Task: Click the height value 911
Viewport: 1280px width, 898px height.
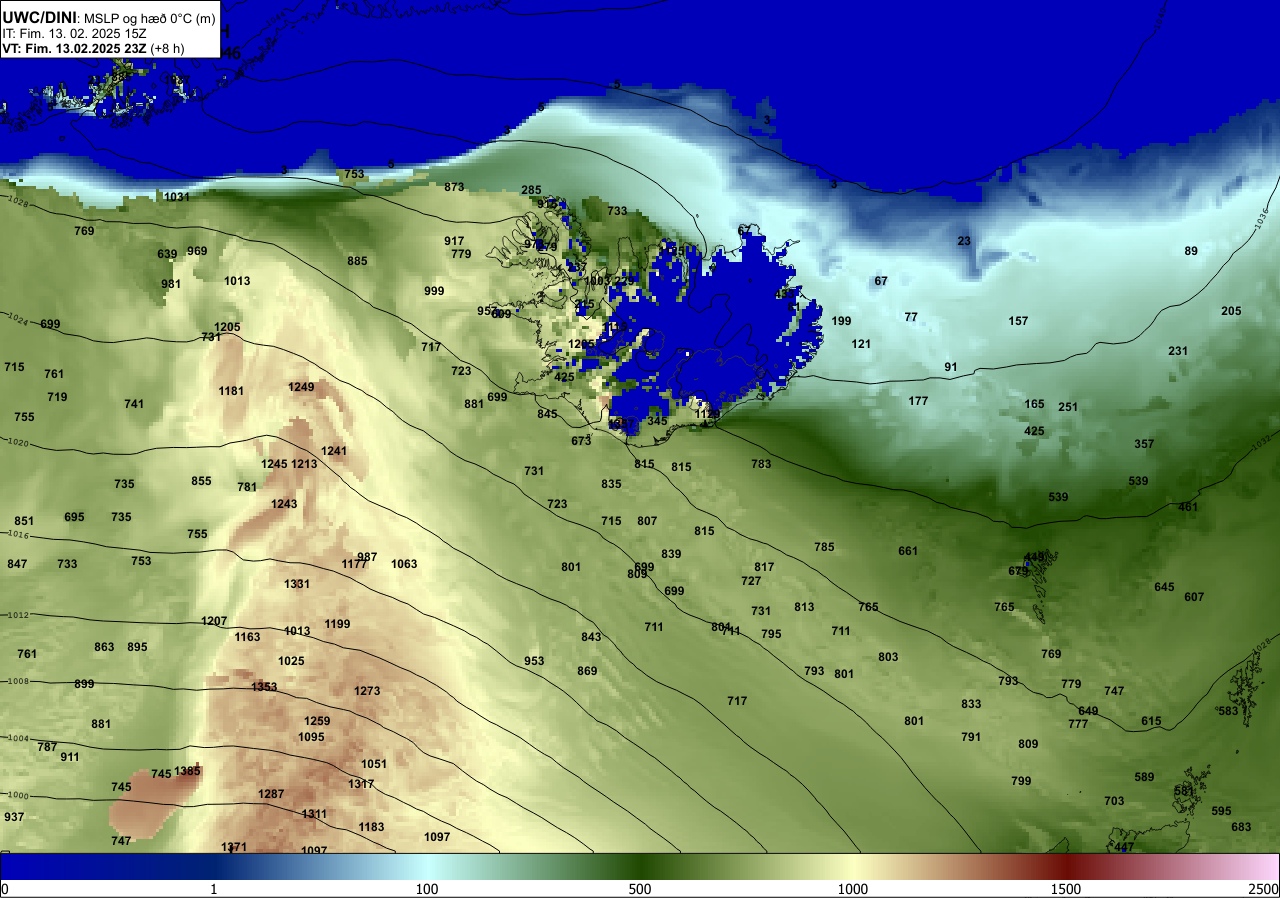Action: [x=70, y=757]
